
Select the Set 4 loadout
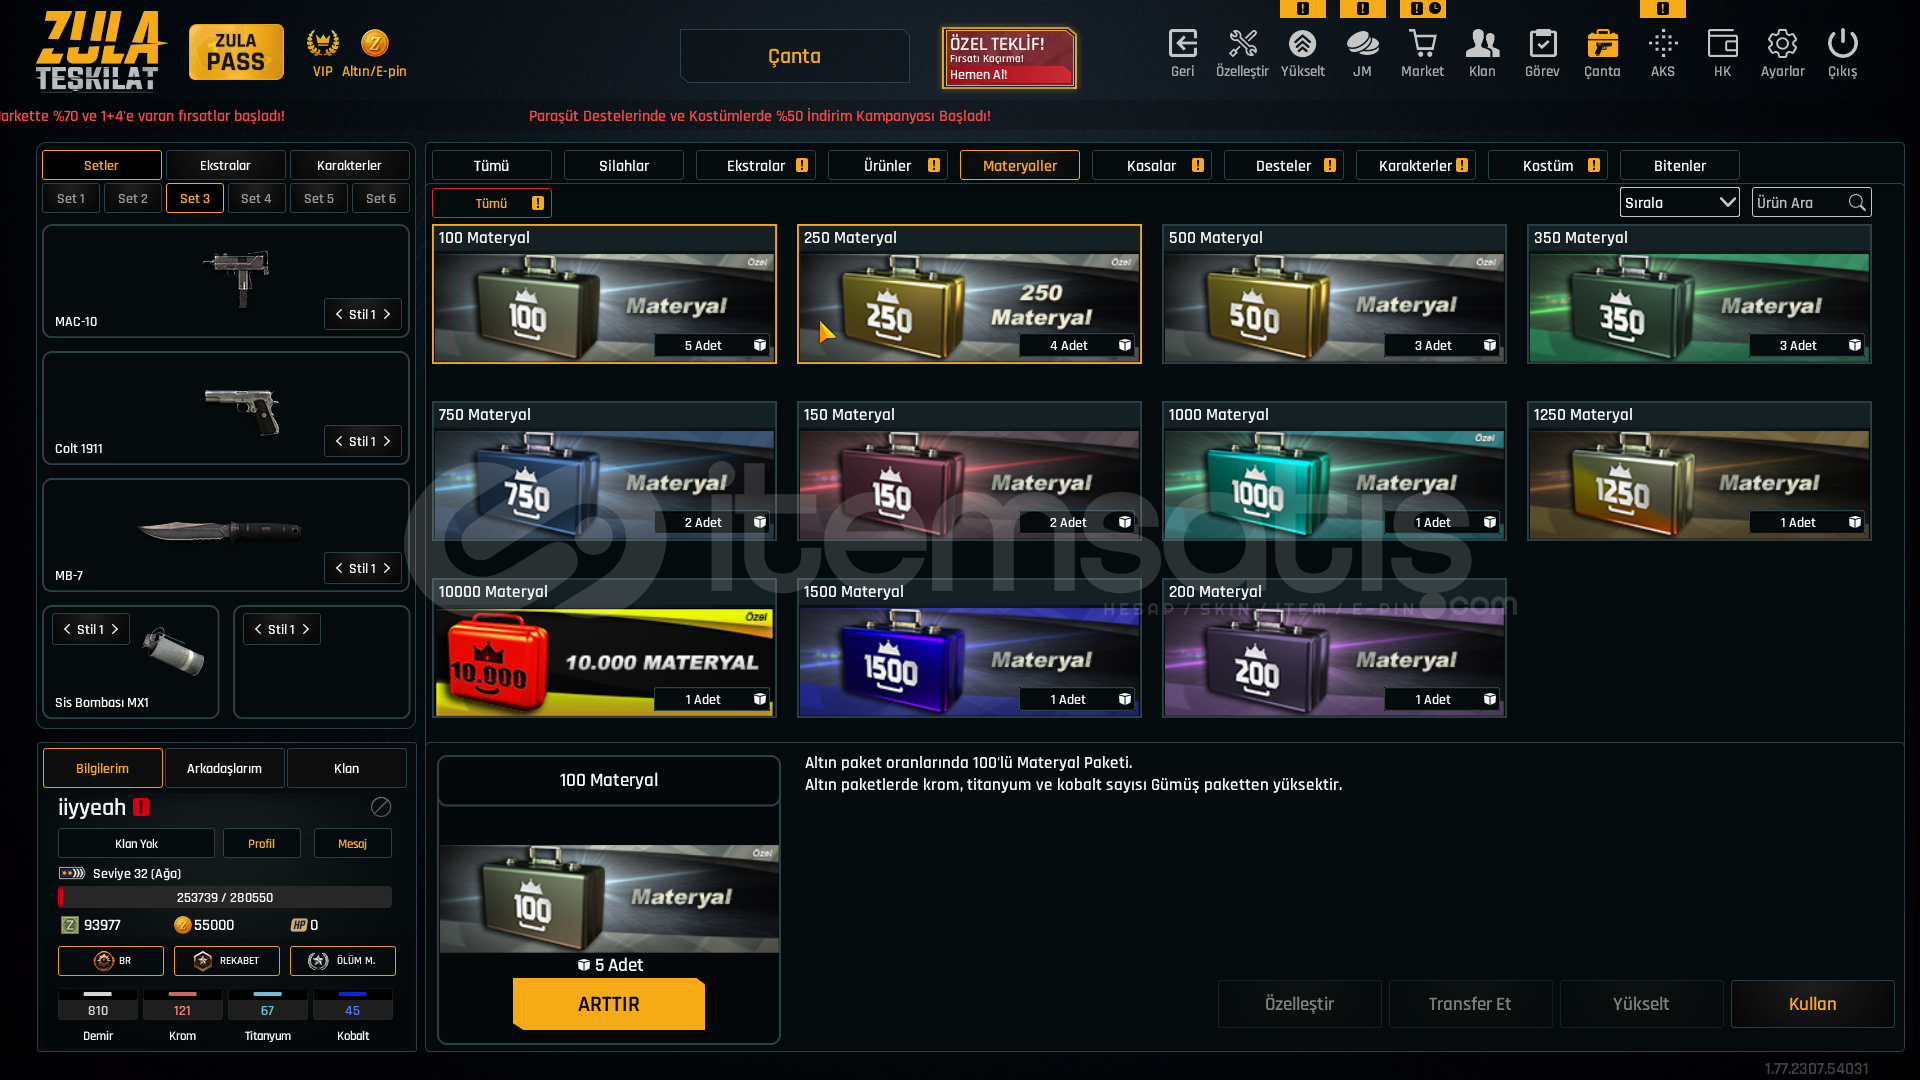pyautogui.click(x=256, y=198)
